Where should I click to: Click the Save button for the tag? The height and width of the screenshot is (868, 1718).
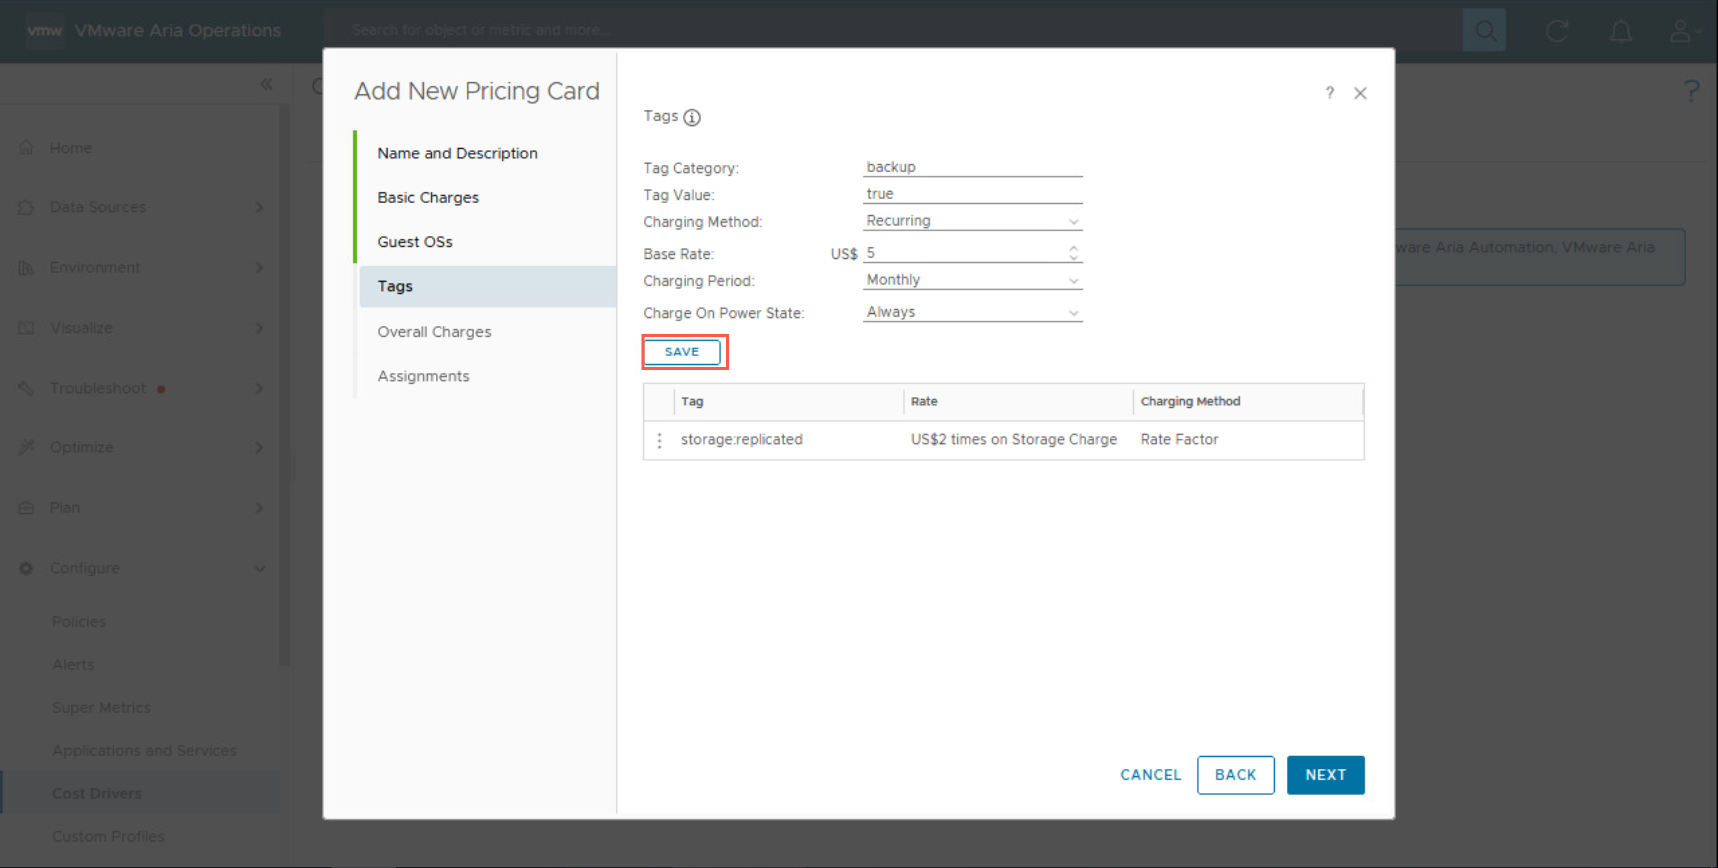tap(682, 352)
